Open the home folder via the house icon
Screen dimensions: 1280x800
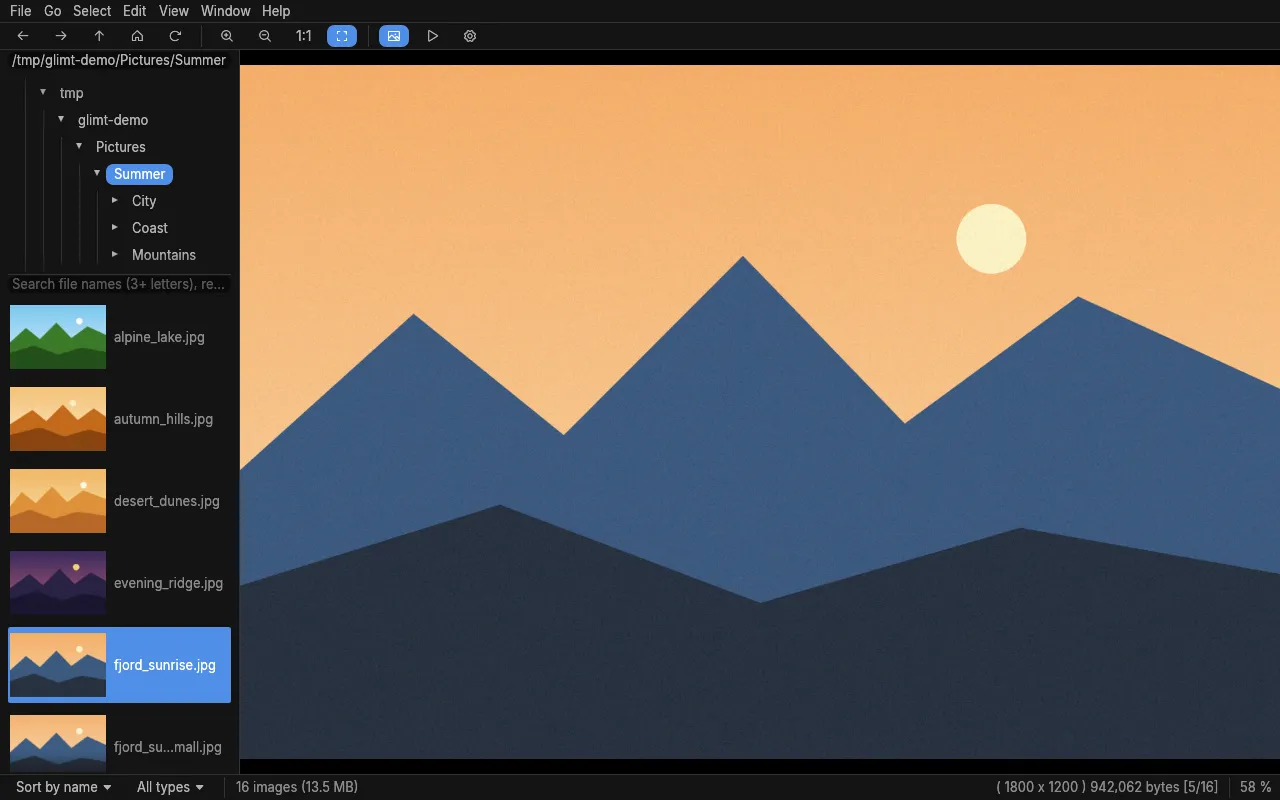coord(137,36)
